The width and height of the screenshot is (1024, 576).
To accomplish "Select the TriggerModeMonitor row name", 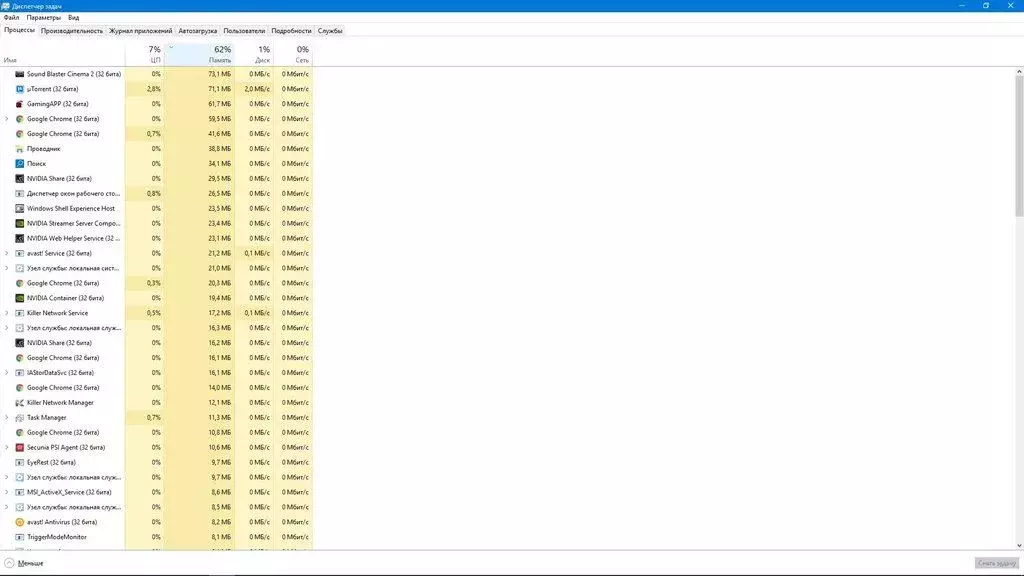I will 57,537.
